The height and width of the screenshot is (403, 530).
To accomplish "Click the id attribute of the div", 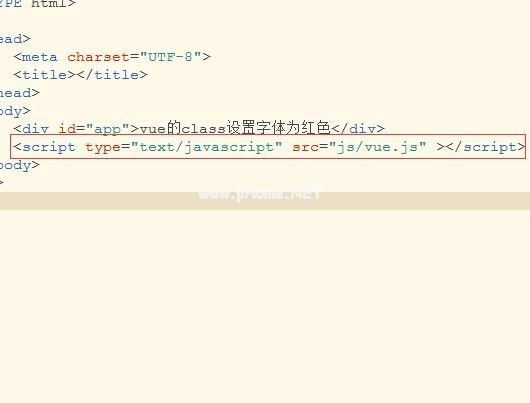I will click(67, 129).
